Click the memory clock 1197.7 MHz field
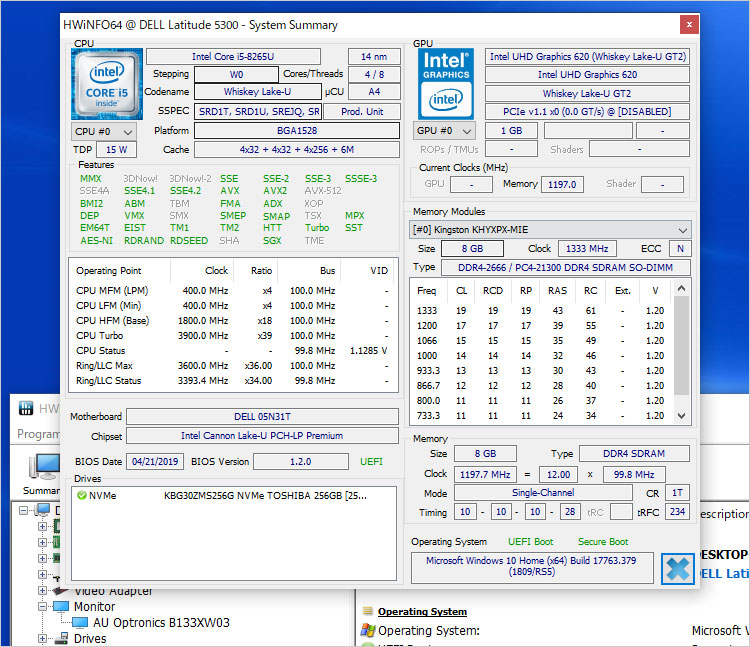Viewport: 750px width, 647px height. pyautogui.click(x=485, y=474)
